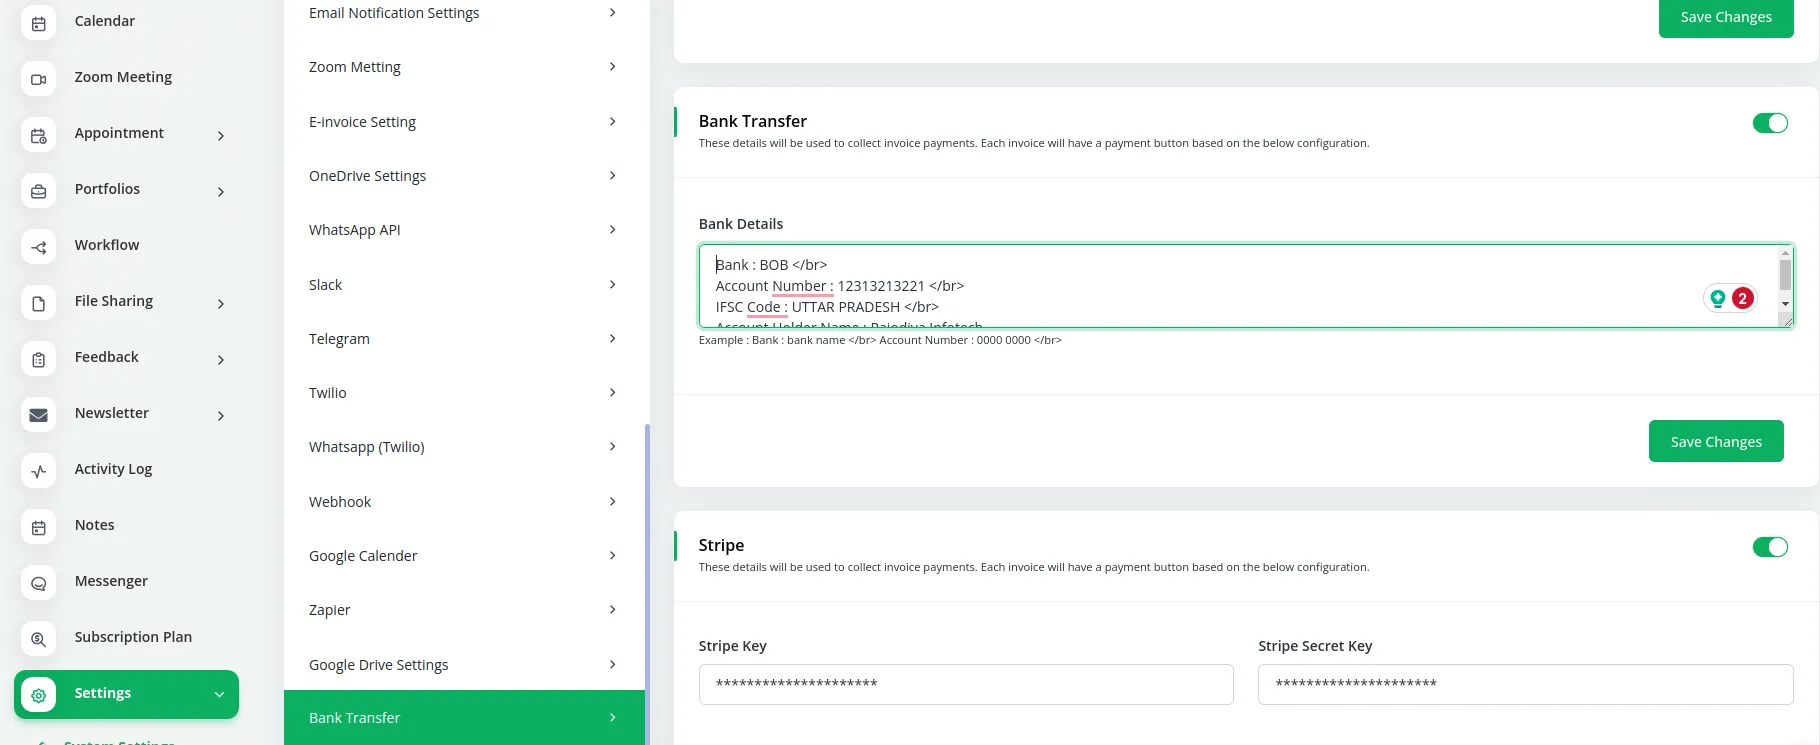The width and height of the screenshot is (1820, 745).
Task: Click the red grammar-checker badge in textarea
Action: (1742, 298)
